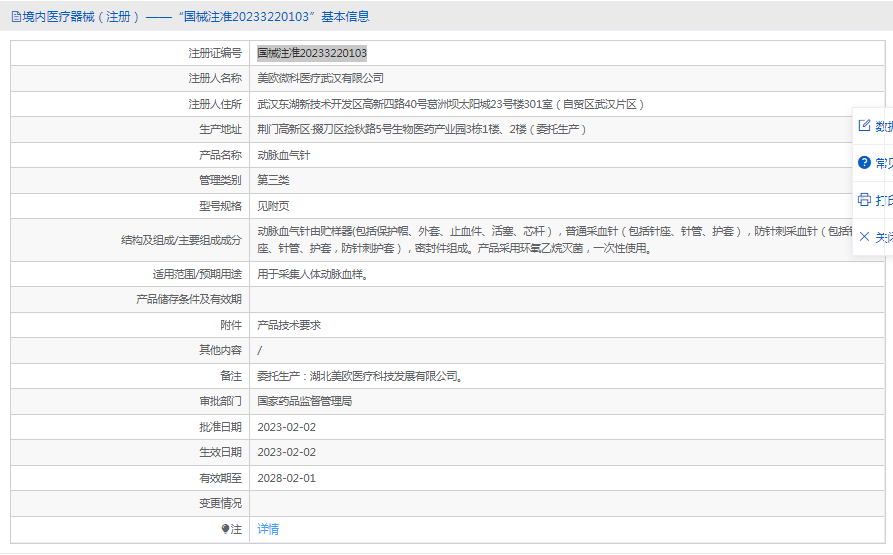Open the 详情 details link
The height and width of the screenshot is (555, 893).
click(x=268, y=529)
